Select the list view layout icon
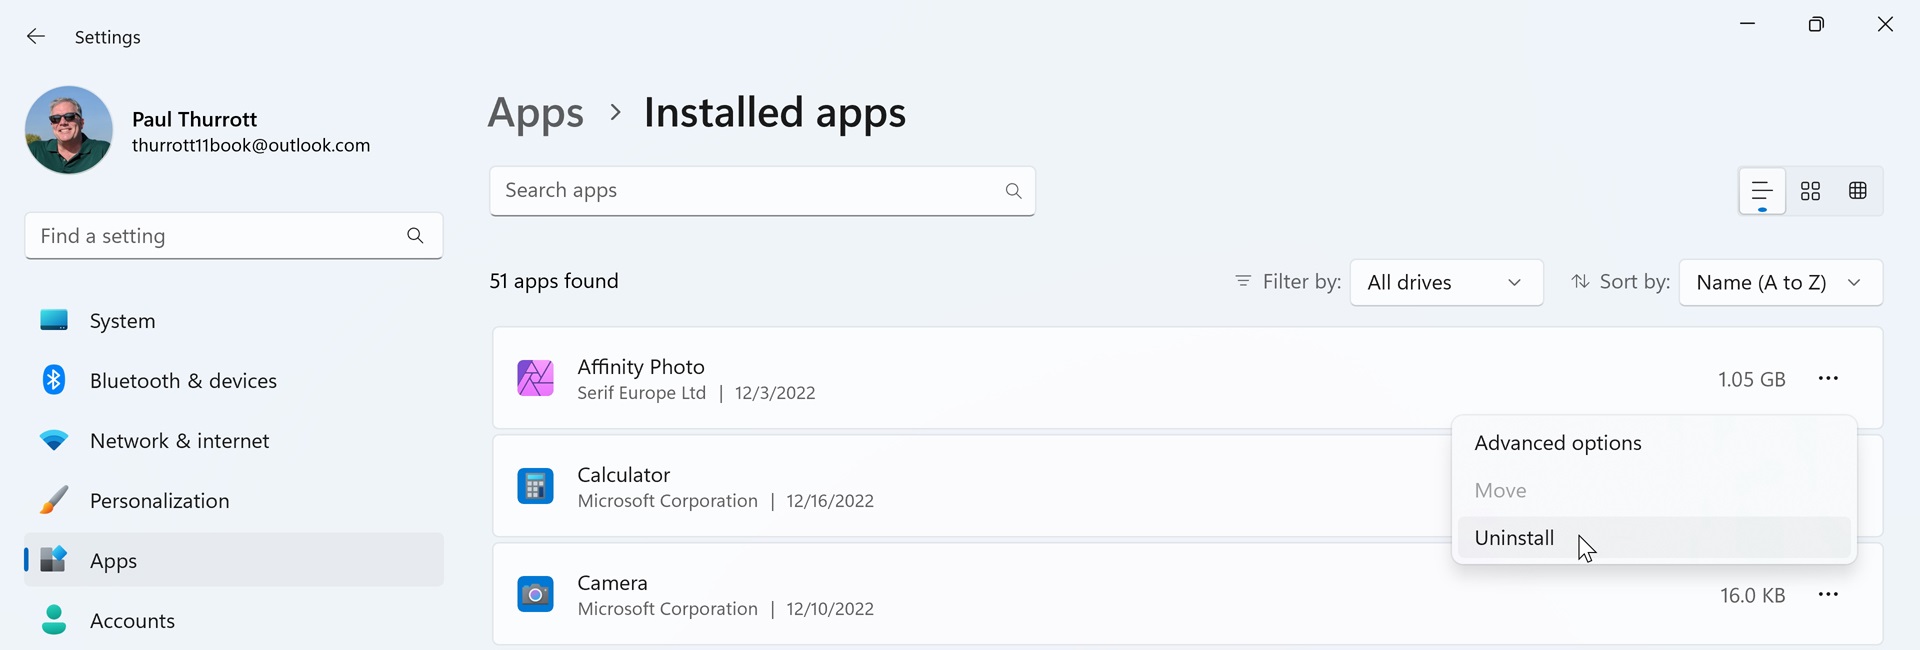Viewport: 1920px width, 650px height. (1762, 191)
